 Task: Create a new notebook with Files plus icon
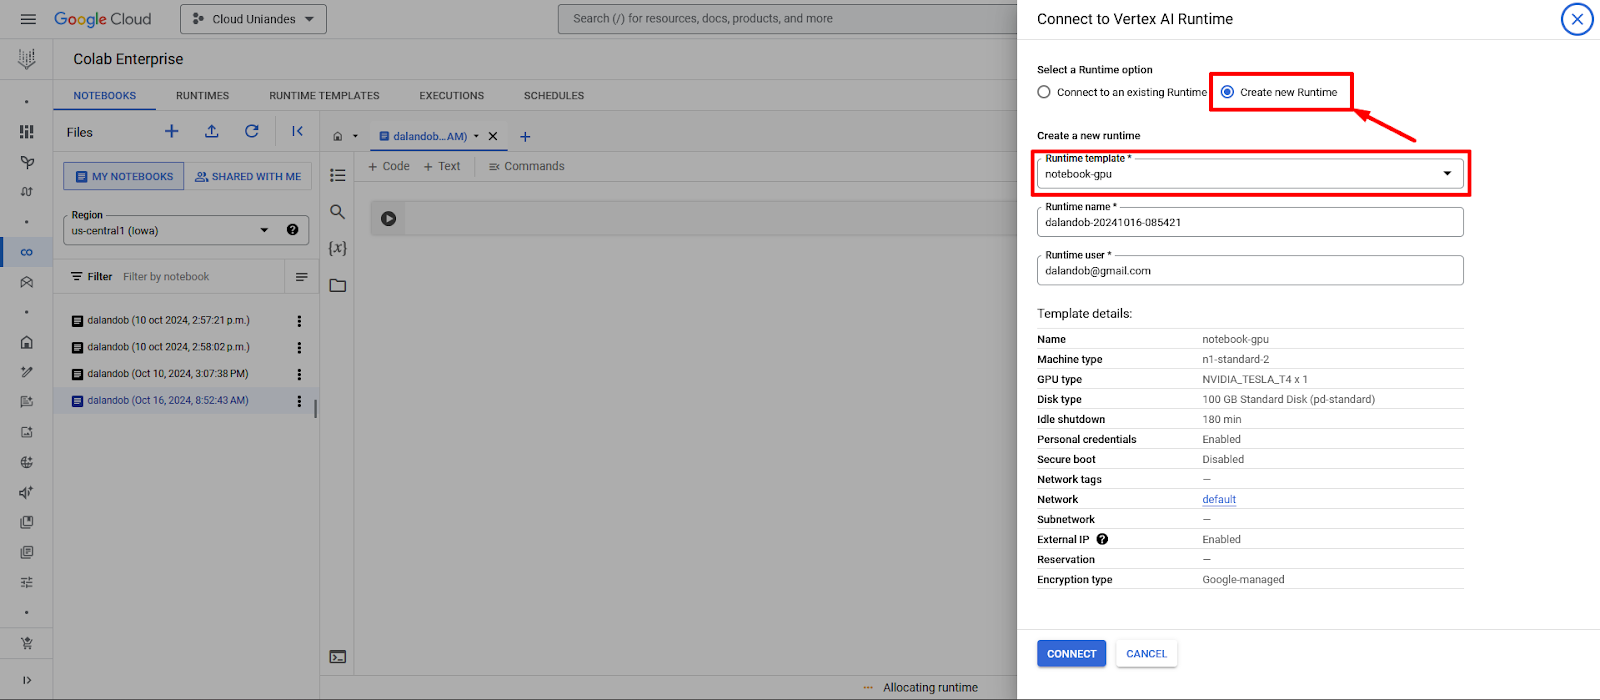point(172,131)
